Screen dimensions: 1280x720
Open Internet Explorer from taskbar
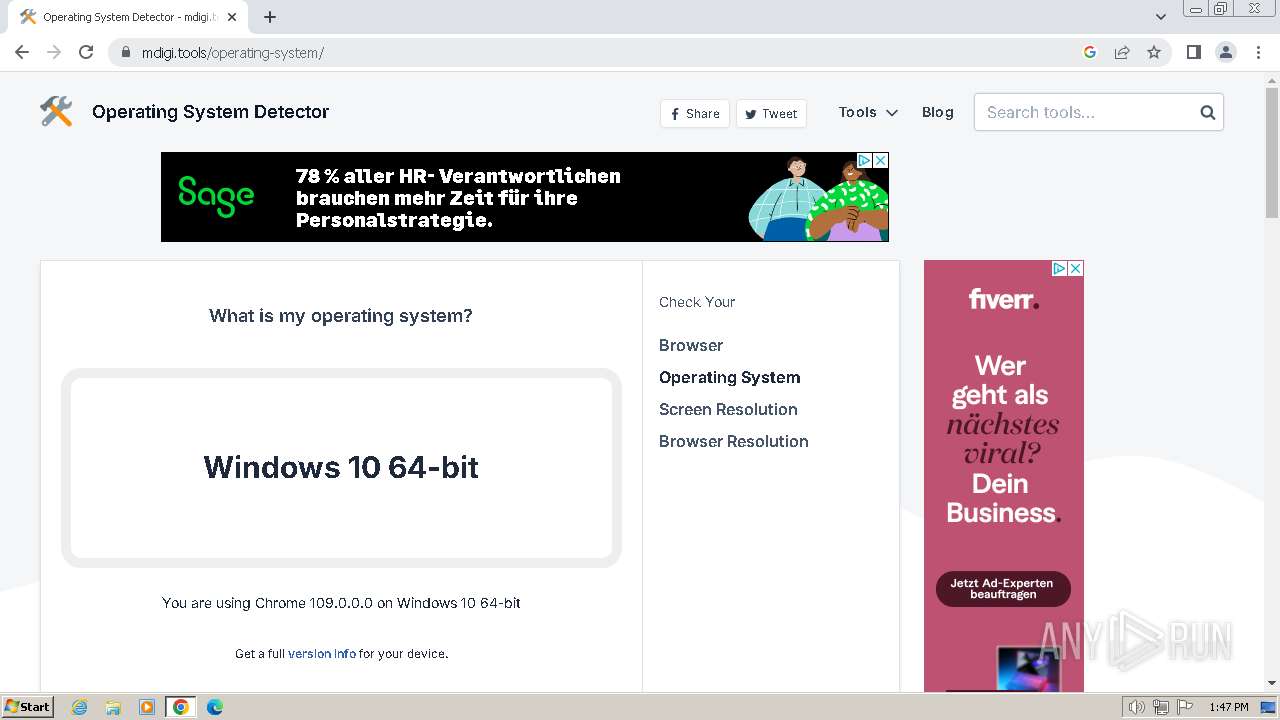pos(80,707)
